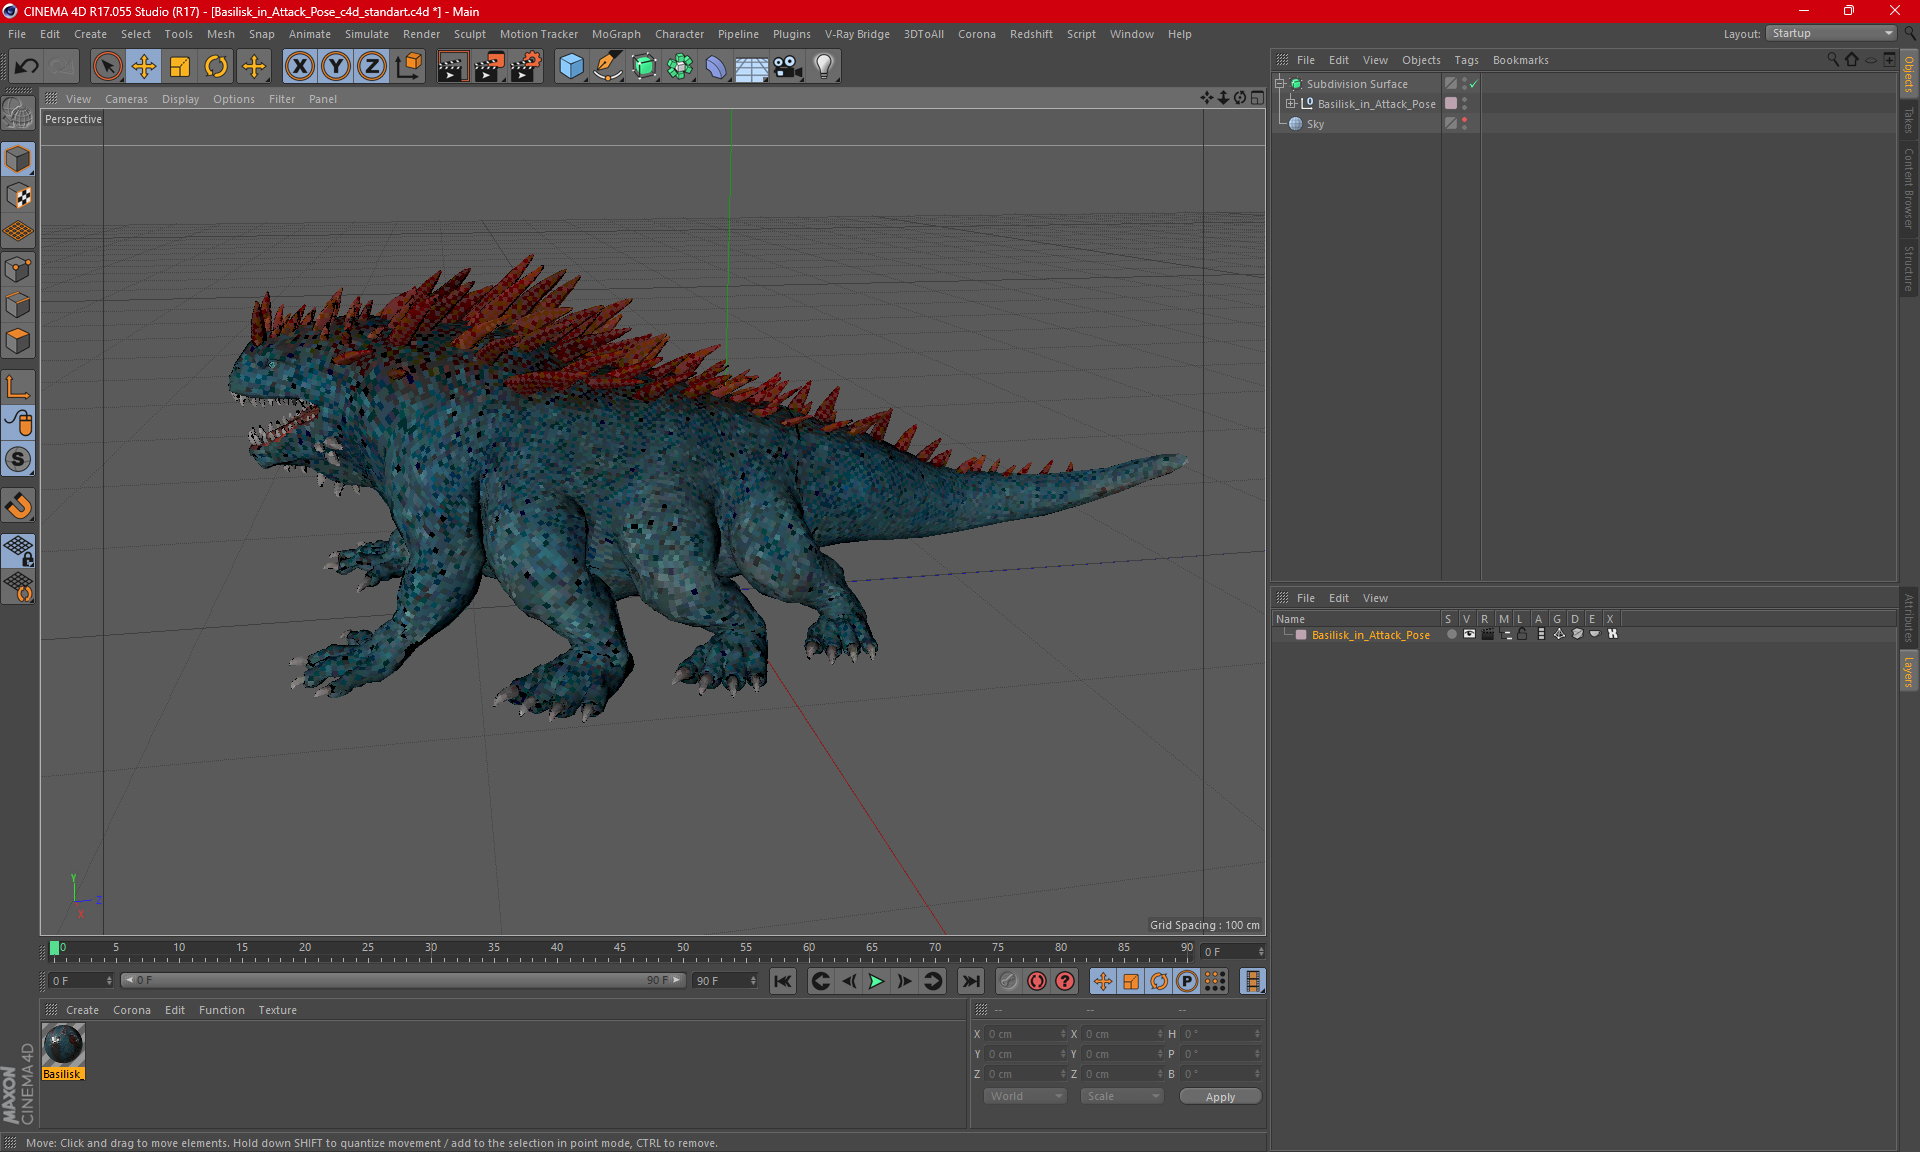
Task: Click the Basilisk layer color swatch
Action: pyautogui.click(x=1301, y=635)
